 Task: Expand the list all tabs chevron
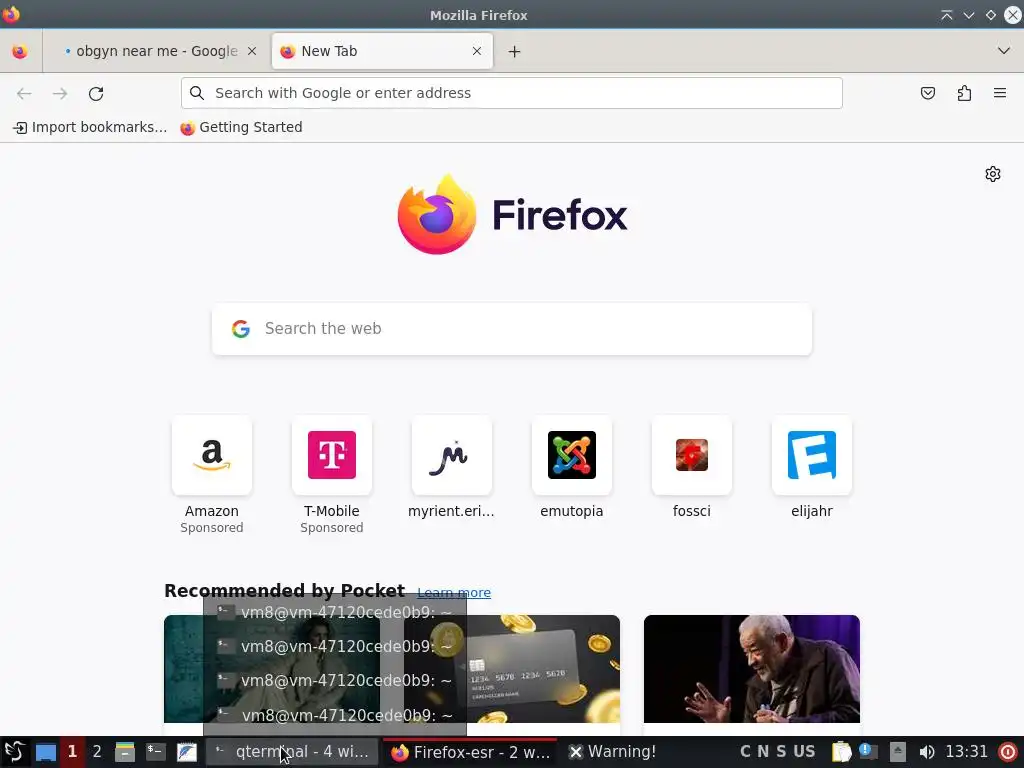pyautogui.click(x=1004, y=51)
